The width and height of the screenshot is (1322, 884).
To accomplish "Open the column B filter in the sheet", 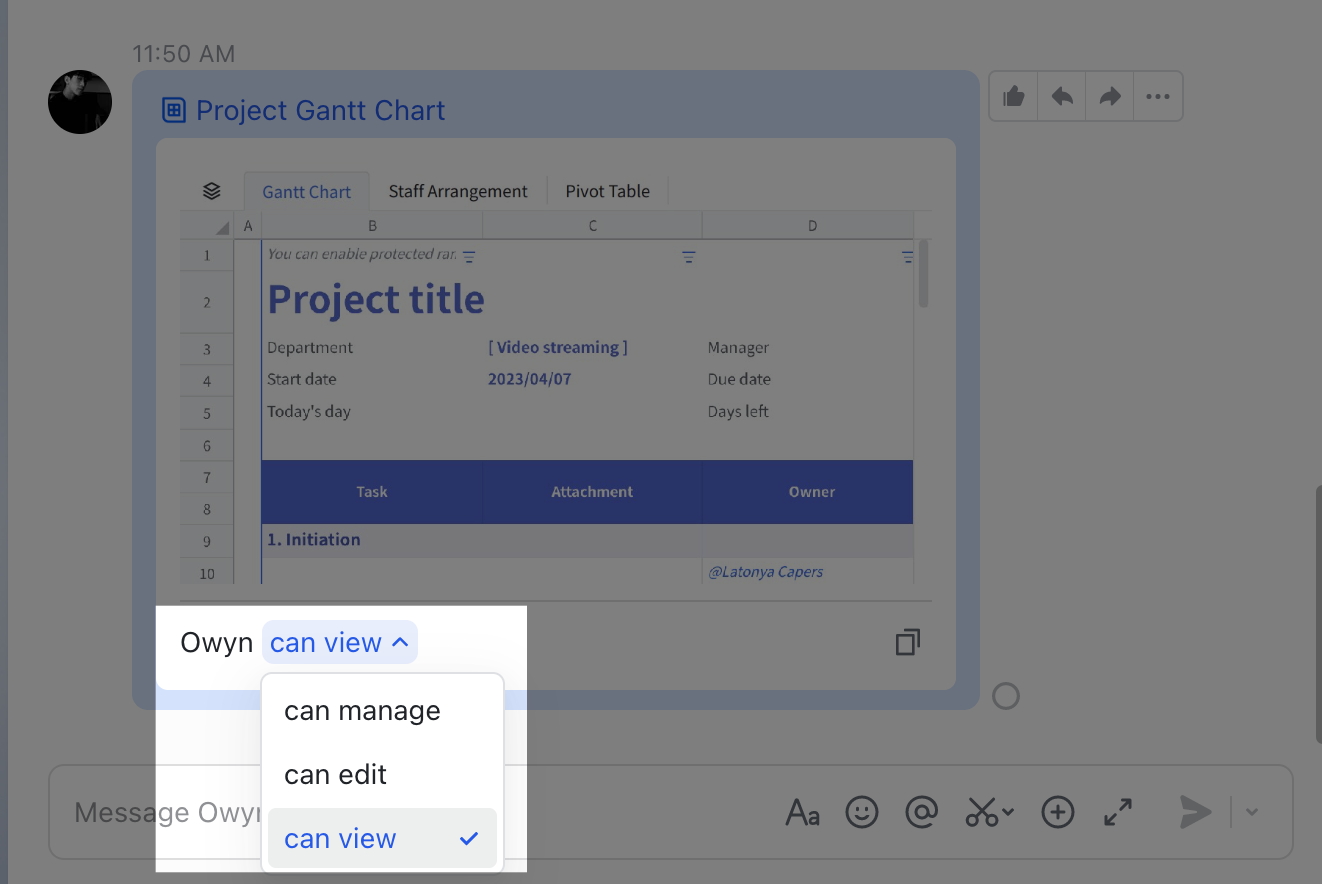I will click(x=469, y=256).
